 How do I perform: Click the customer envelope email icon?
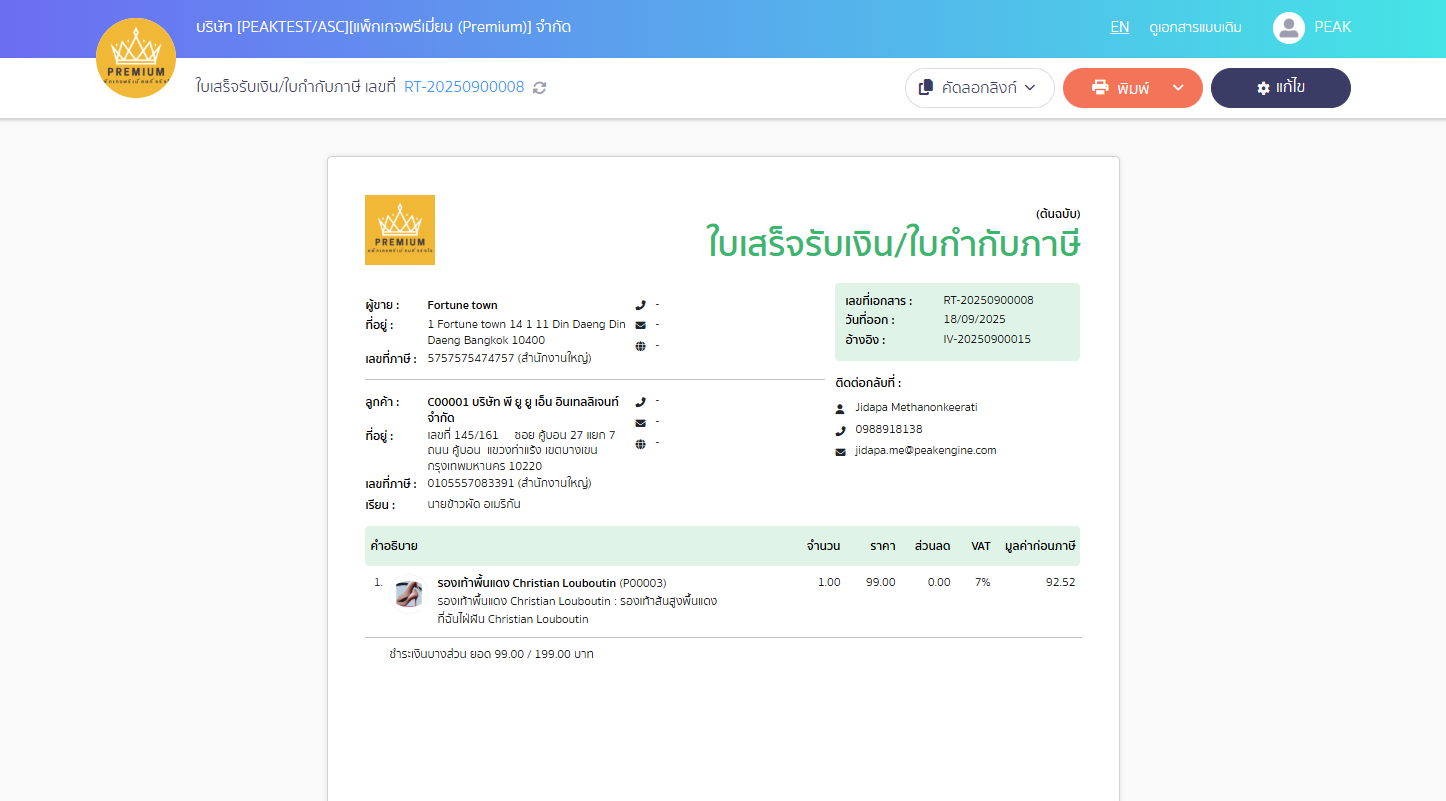tap(640, 422)
